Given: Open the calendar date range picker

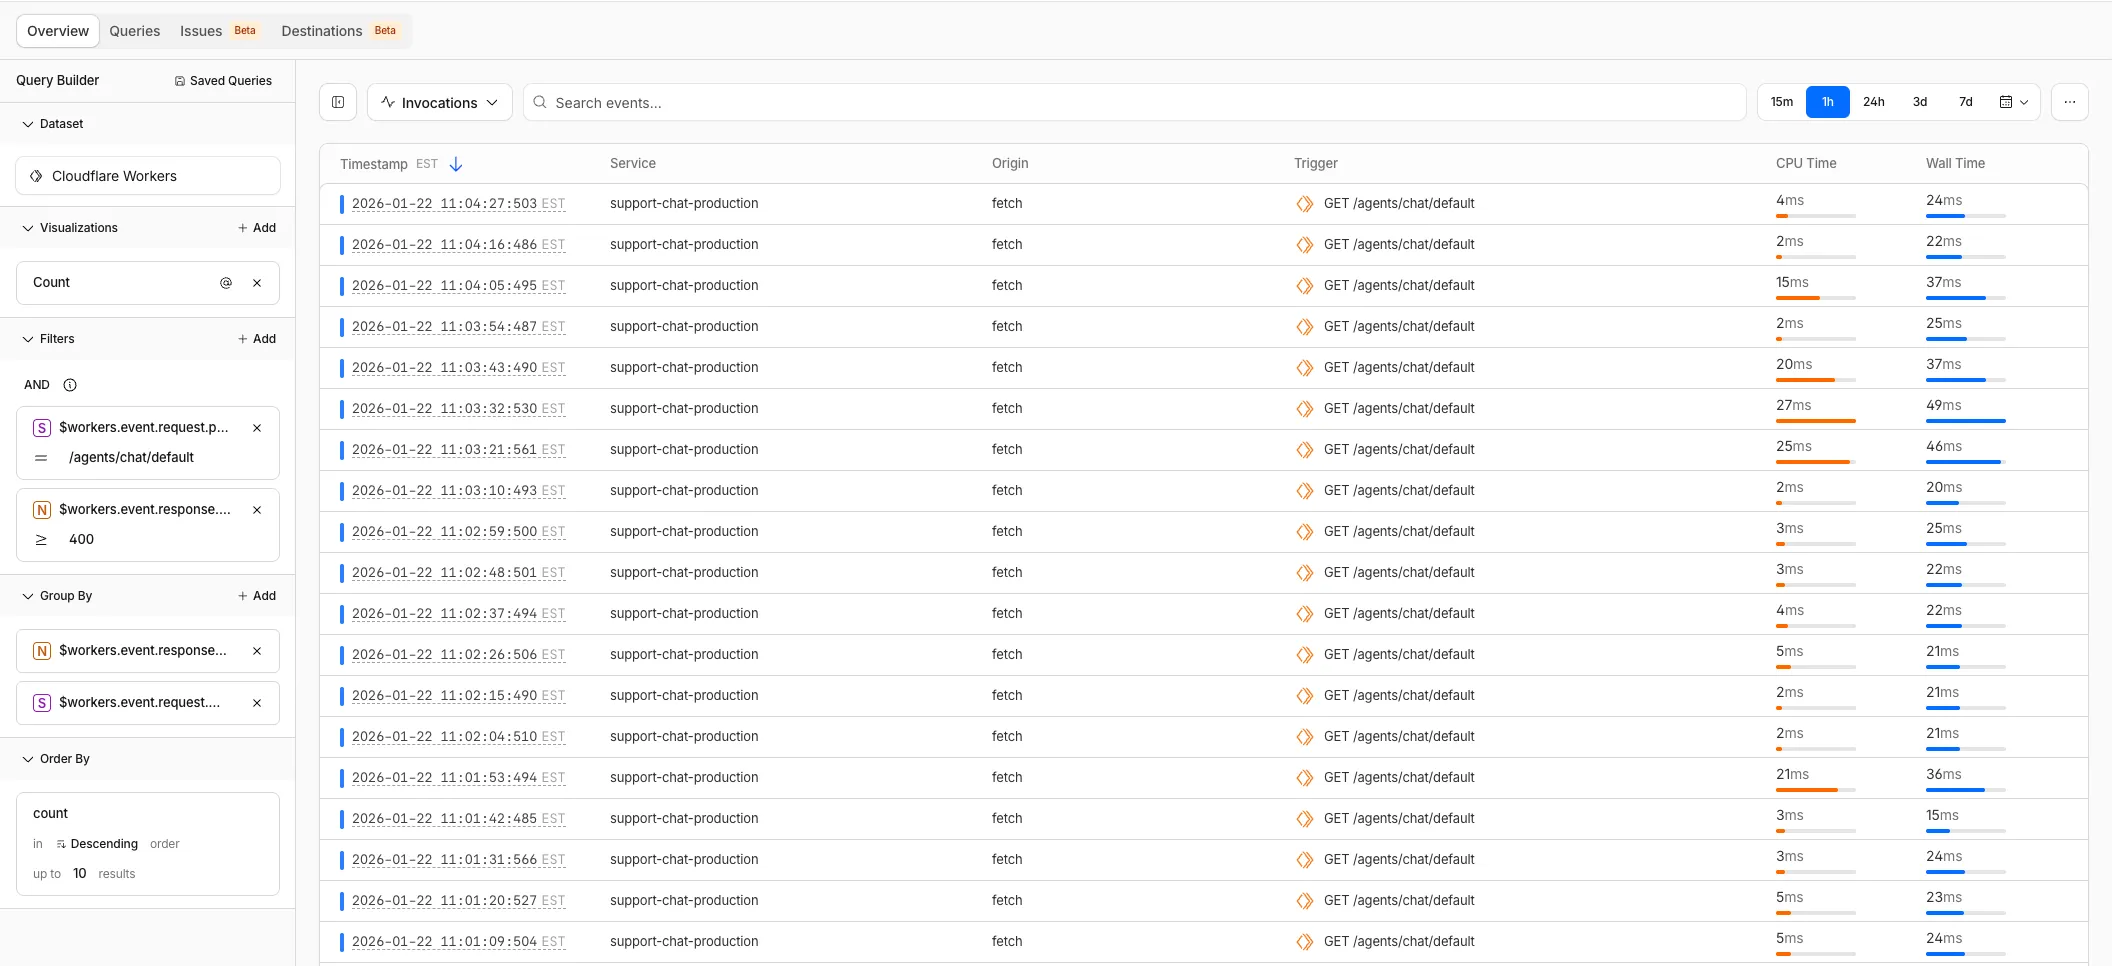Looking at the screenshot, I should [x=2013, y=102].
